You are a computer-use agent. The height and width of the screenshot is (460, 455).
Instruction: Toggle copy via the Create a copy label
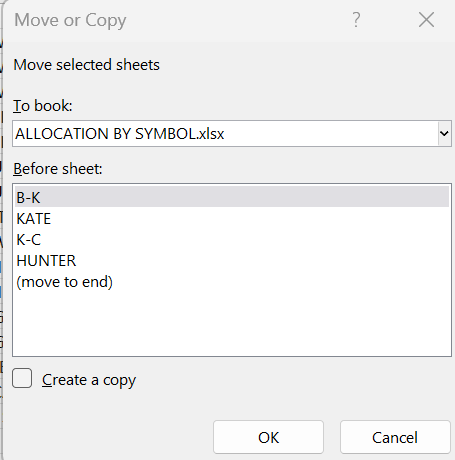pos(89,380)
